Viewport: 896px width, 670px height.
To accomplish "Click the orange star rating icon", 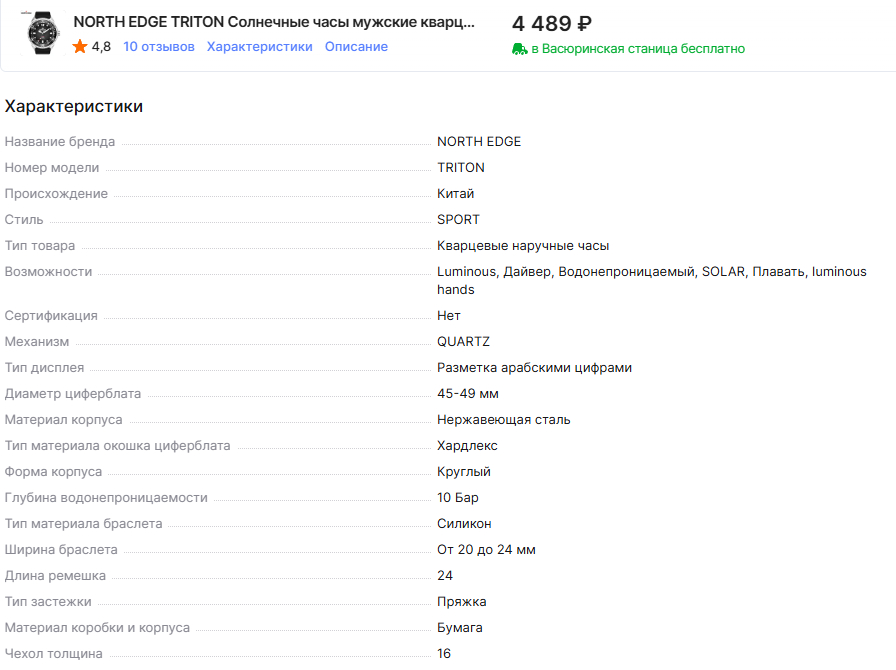I will (80, 47).
